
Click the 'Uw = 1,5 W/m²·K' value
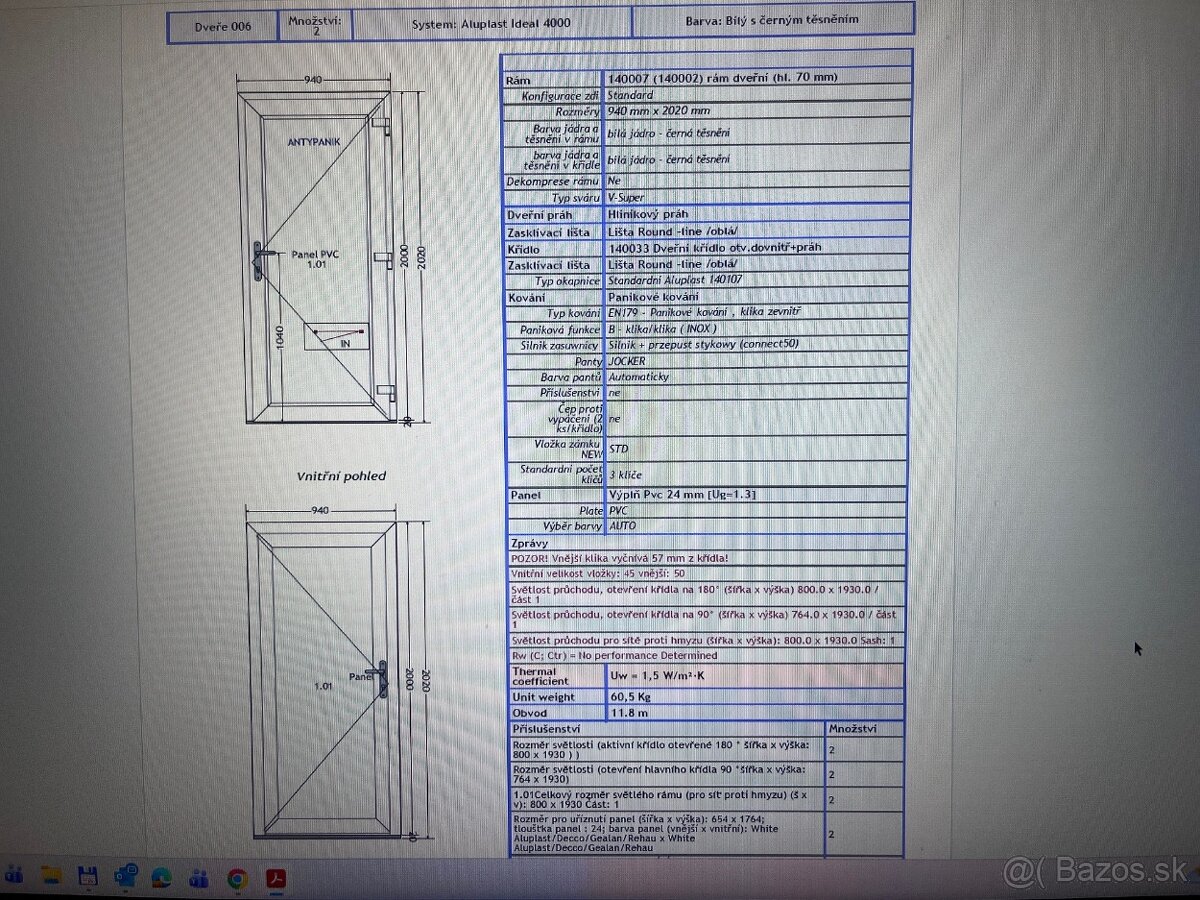click(x=658, y=676)
